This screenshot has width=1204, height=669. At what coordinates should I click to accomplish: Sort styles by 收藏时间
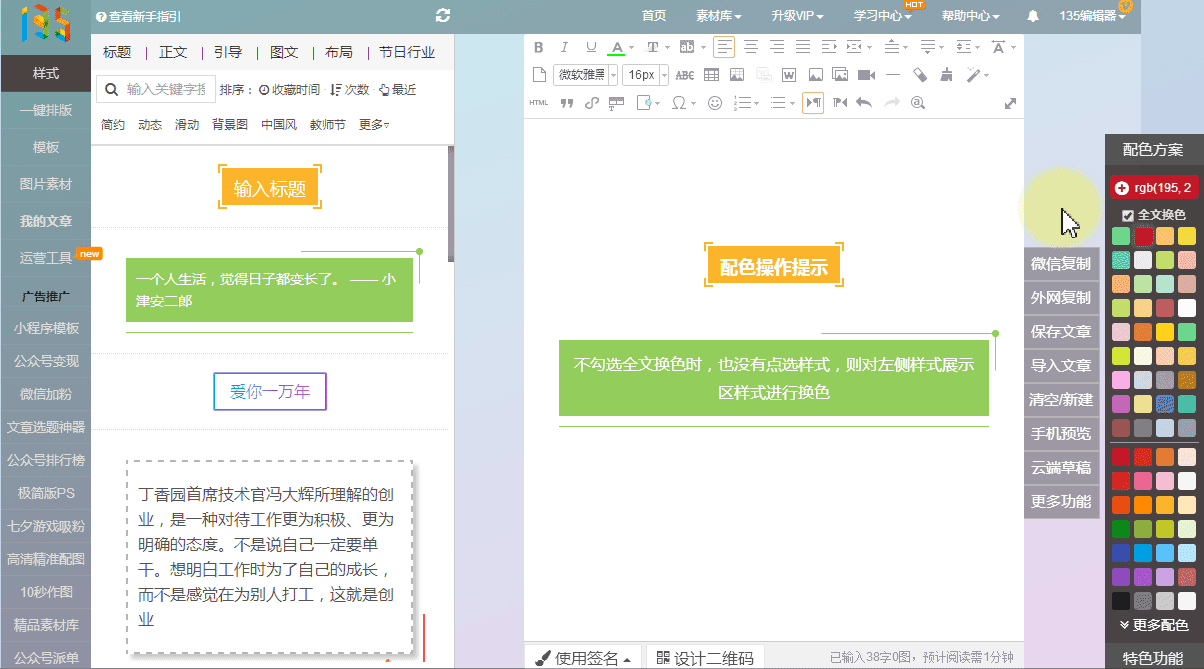[290, 90]
